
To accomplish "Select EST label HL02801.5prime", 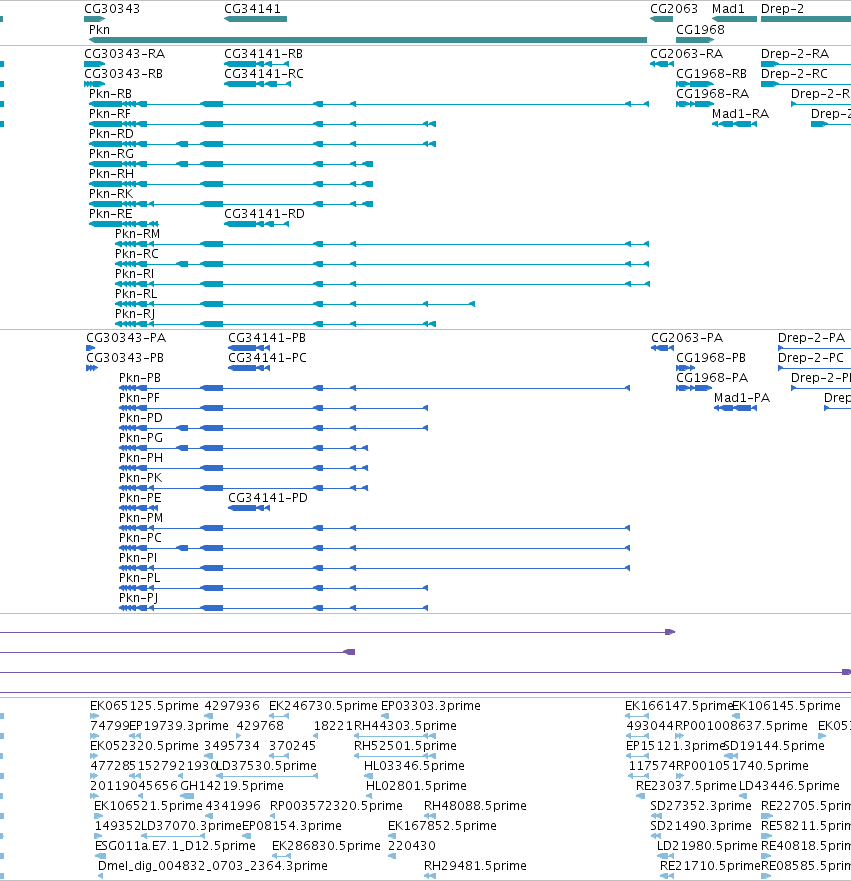I will pos(416,786).
